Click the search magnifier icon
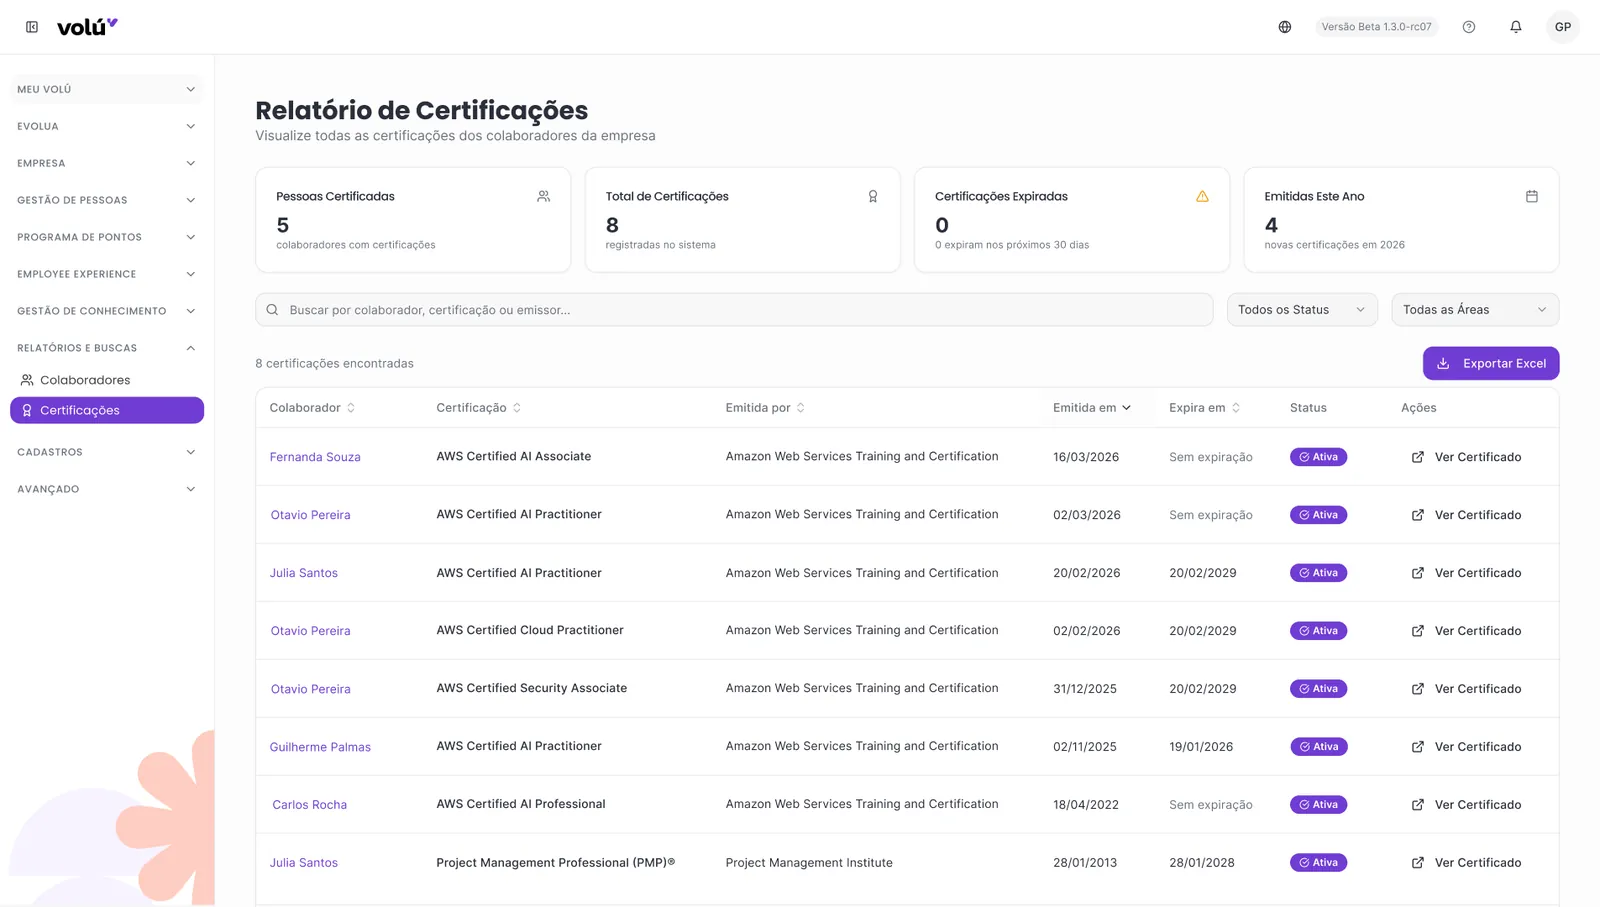1600x907 pixels. 272,310
